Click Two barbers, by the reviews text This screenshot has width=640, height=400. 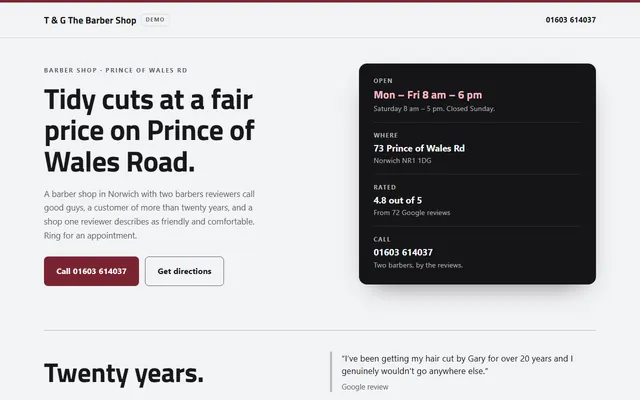[x=418, y=265]
